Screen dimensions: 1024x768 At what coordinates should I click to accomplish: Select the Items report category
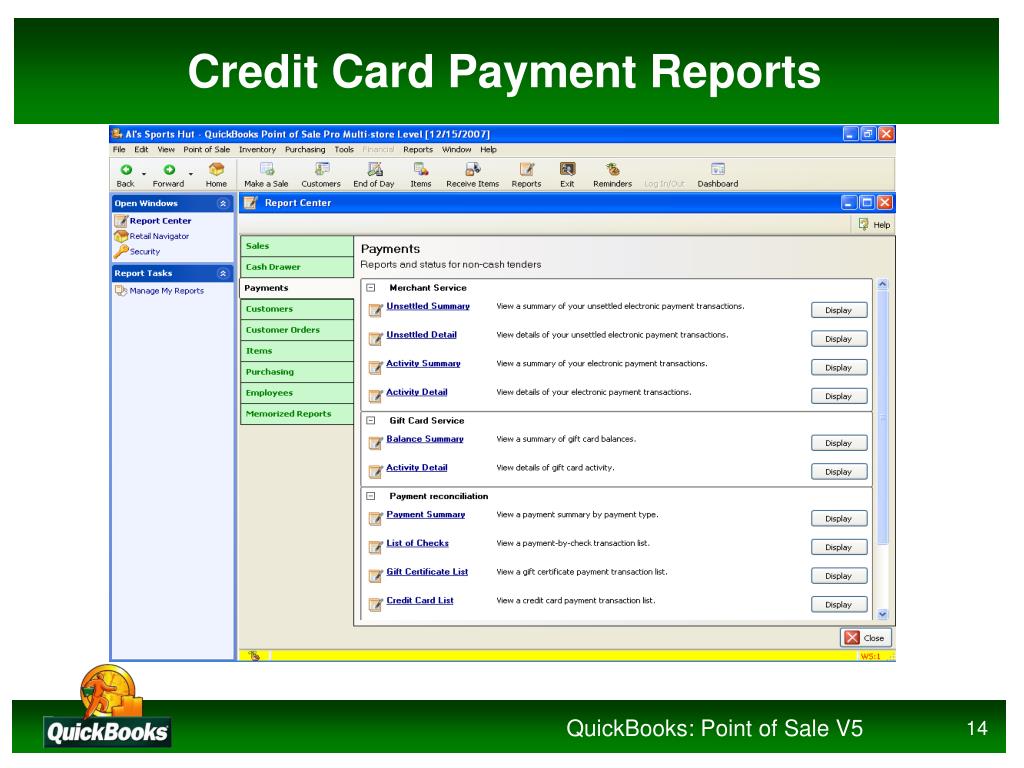pyautogui.click(x=297, y=351)
